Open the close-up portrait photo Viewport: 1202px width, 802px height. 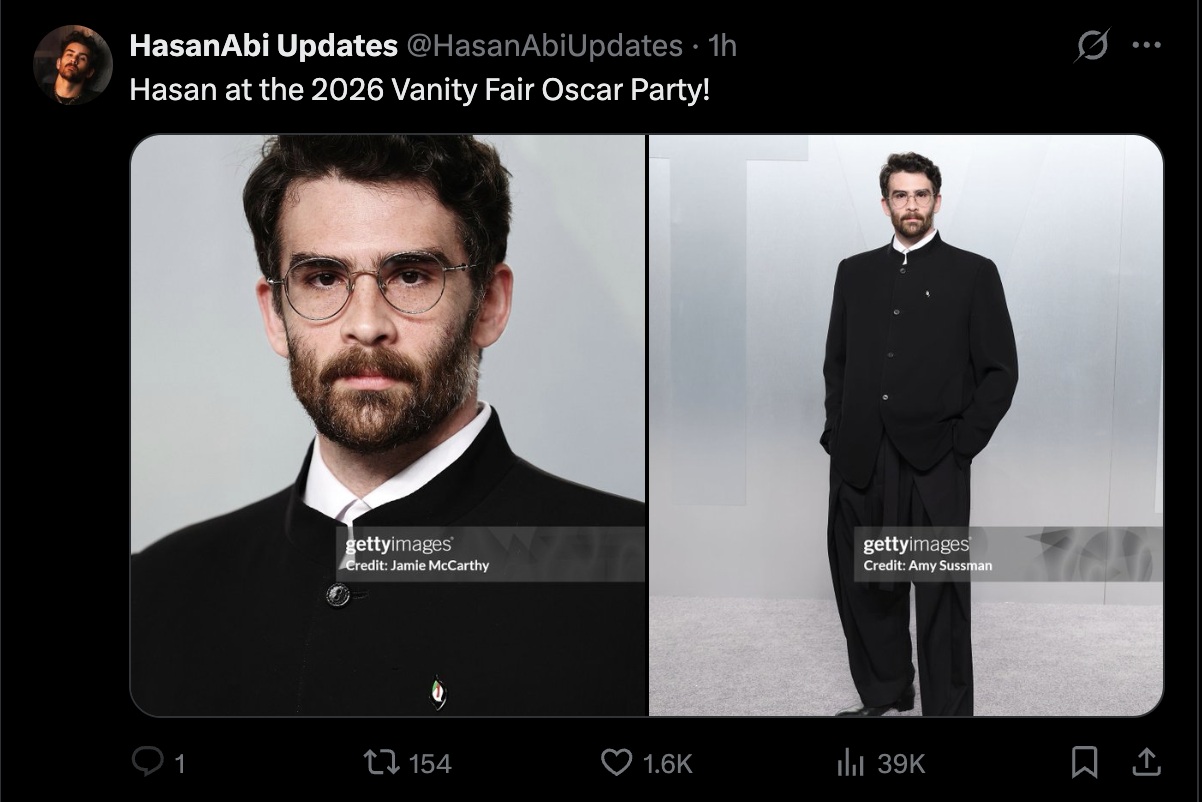pos(388,426)
